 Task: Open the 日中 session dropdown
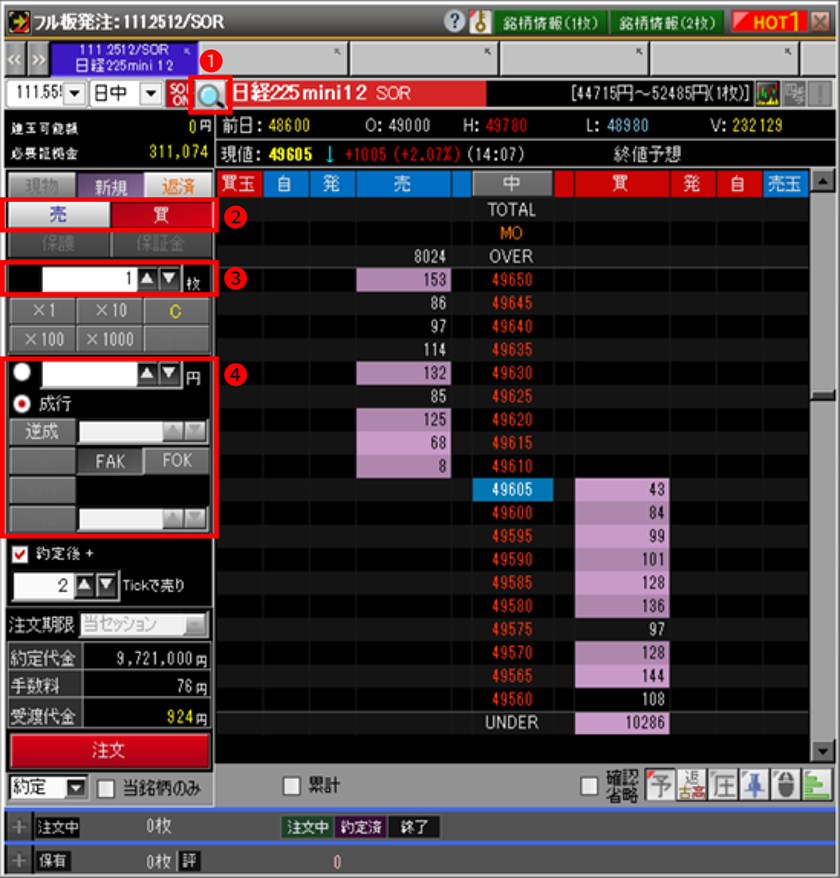tap(150, 94)
